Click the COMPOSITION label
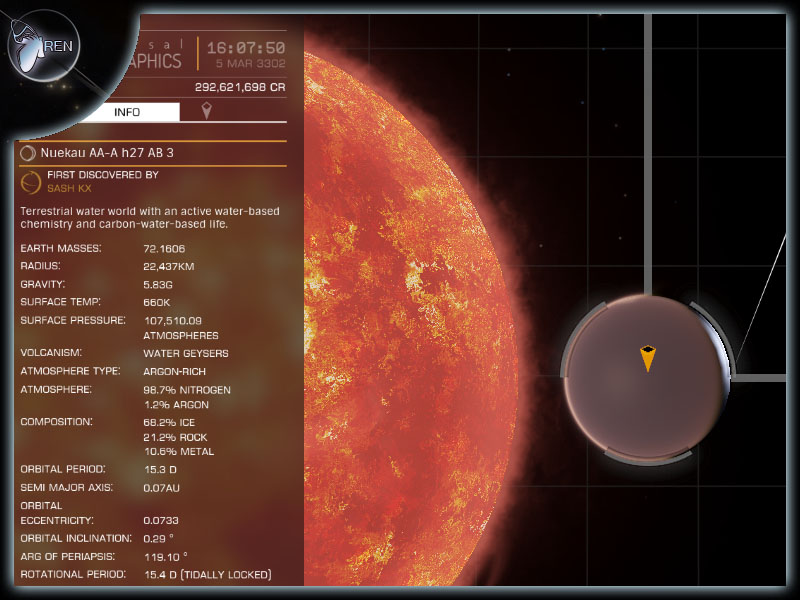 [x=56, y=421]
